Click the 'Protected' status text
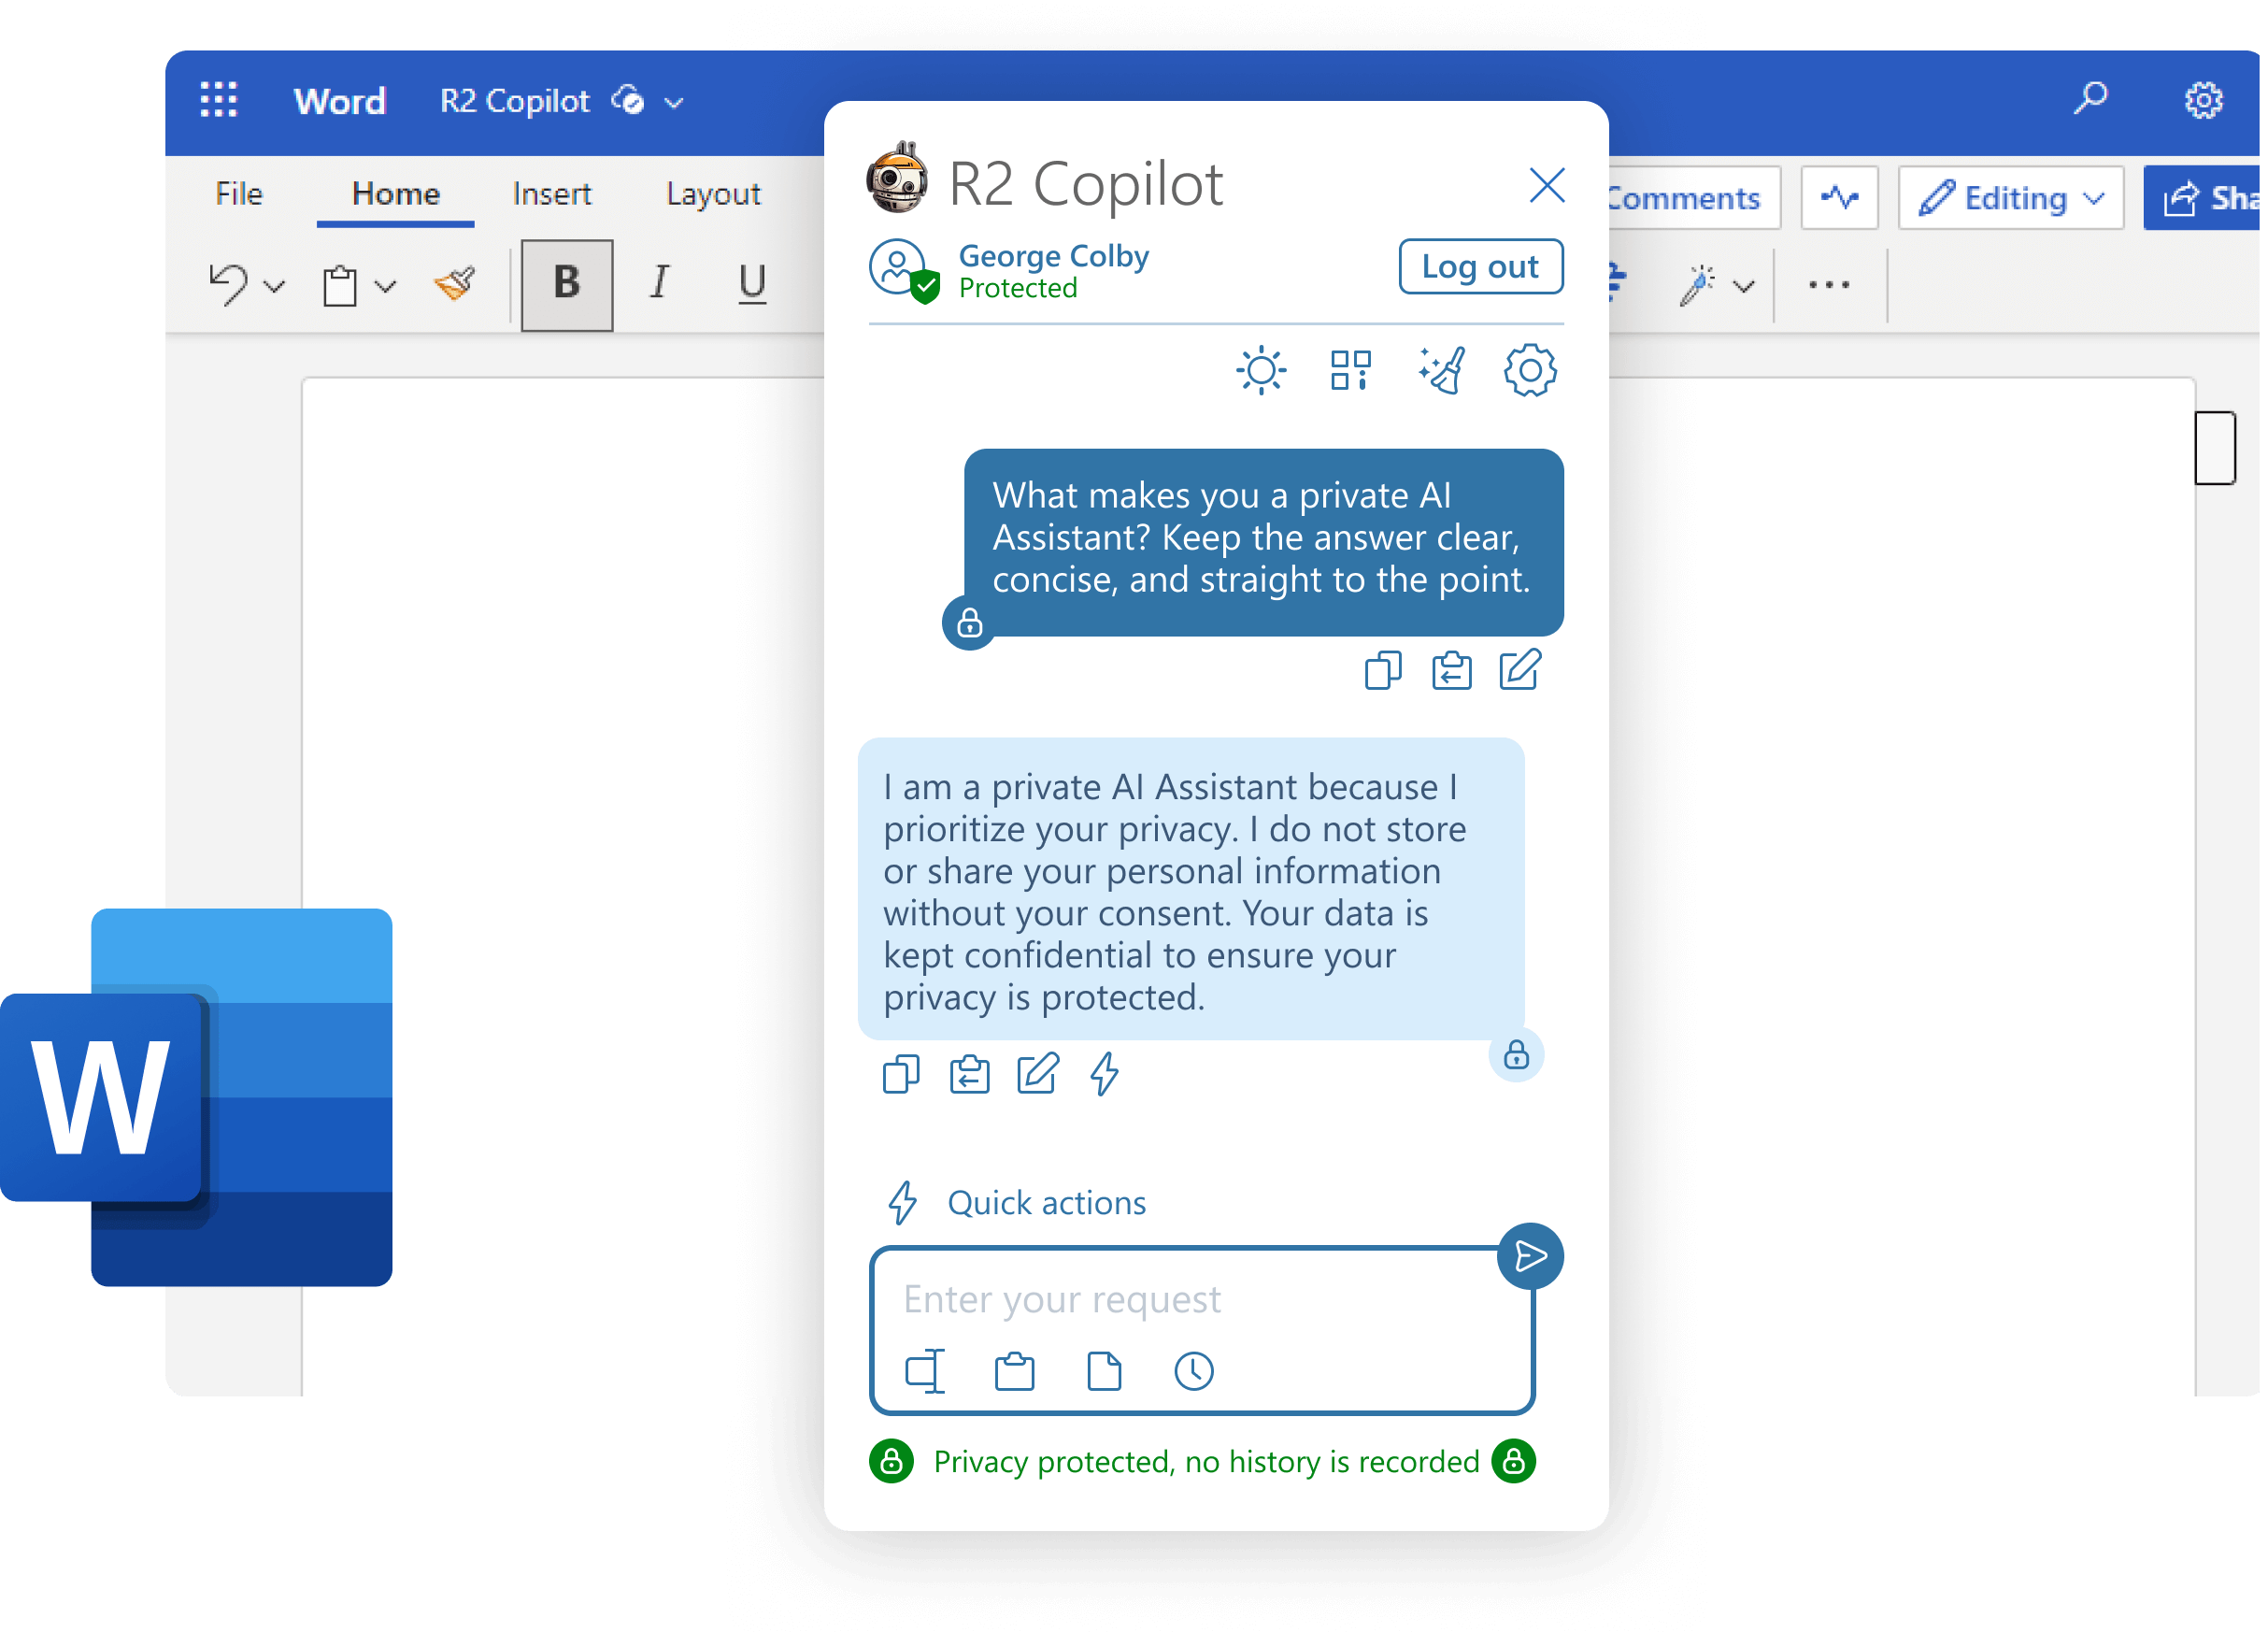The height and width of the screenshot is (1632, 2268). point(1018,289)
